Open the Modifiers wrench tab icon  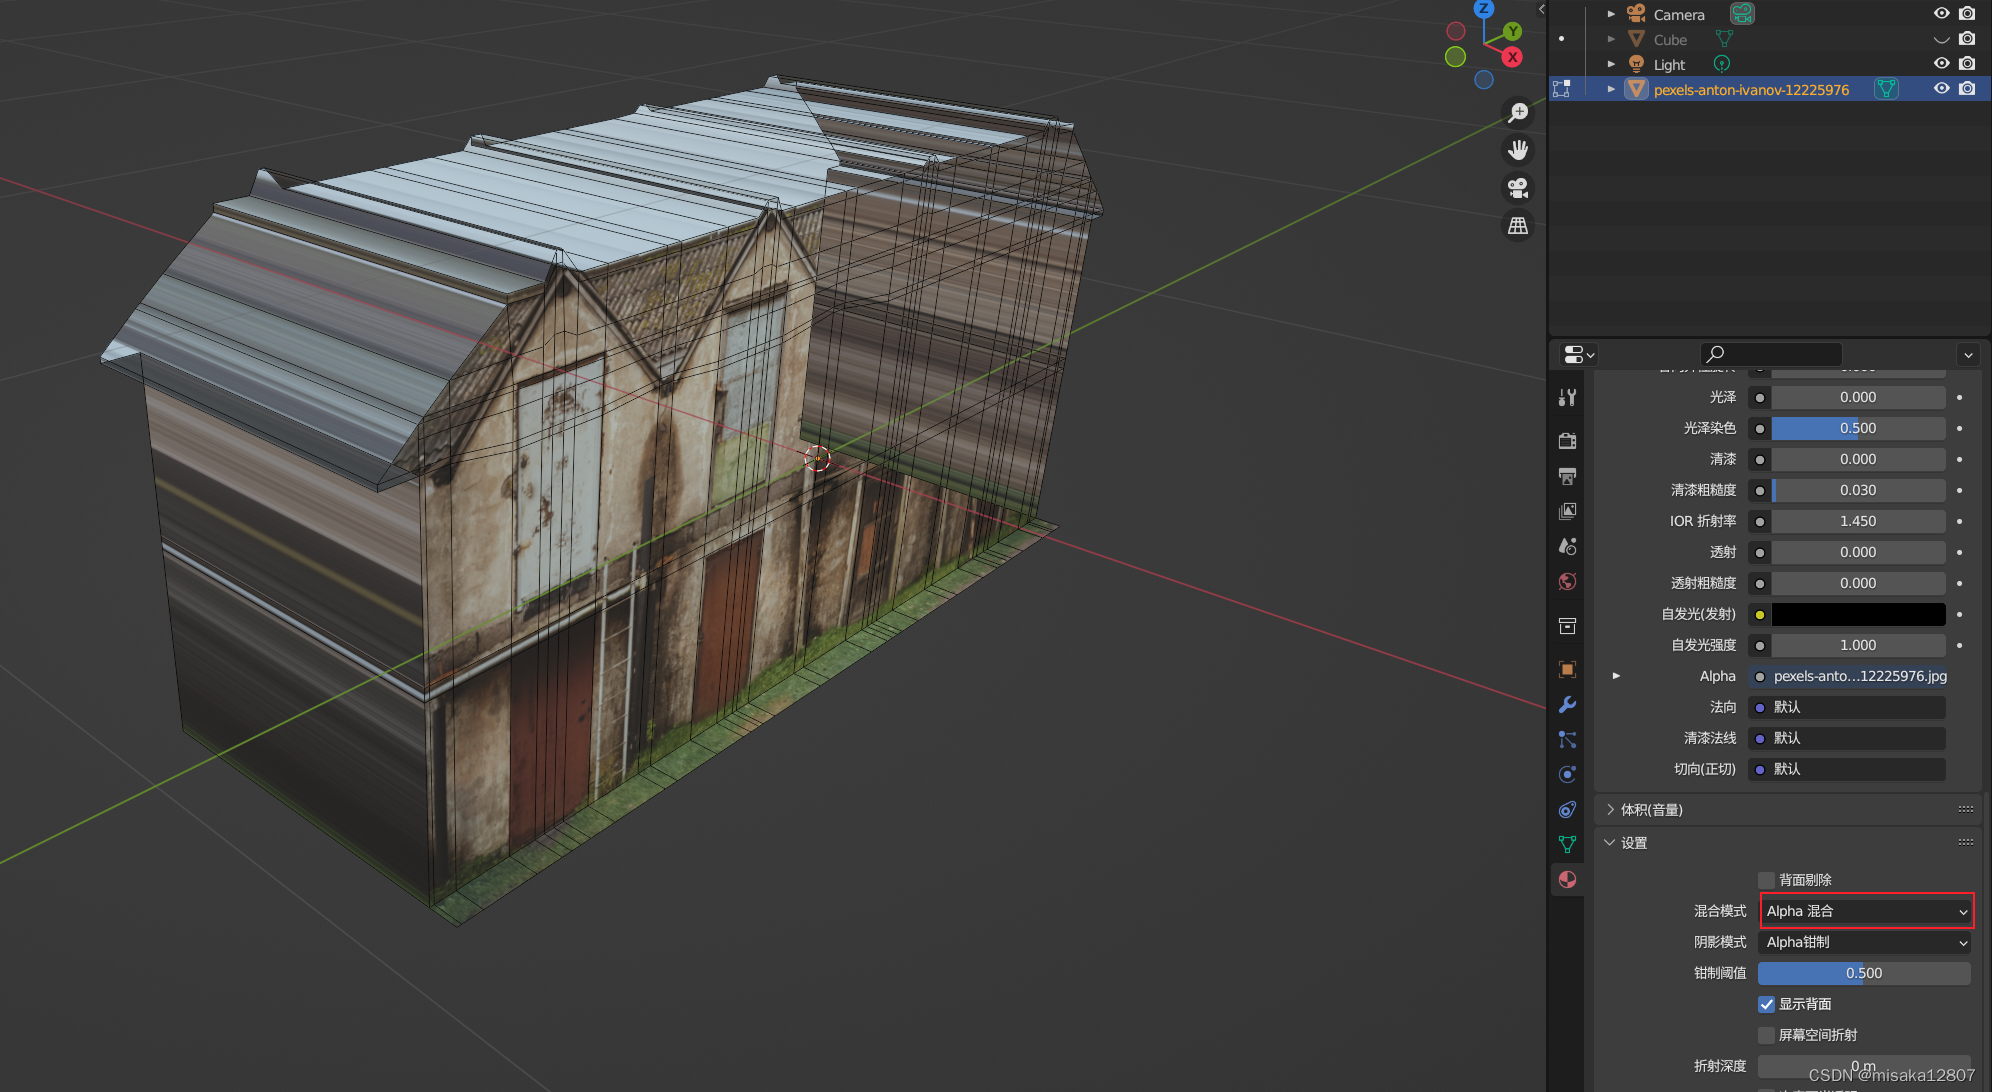click(1567, 704)
